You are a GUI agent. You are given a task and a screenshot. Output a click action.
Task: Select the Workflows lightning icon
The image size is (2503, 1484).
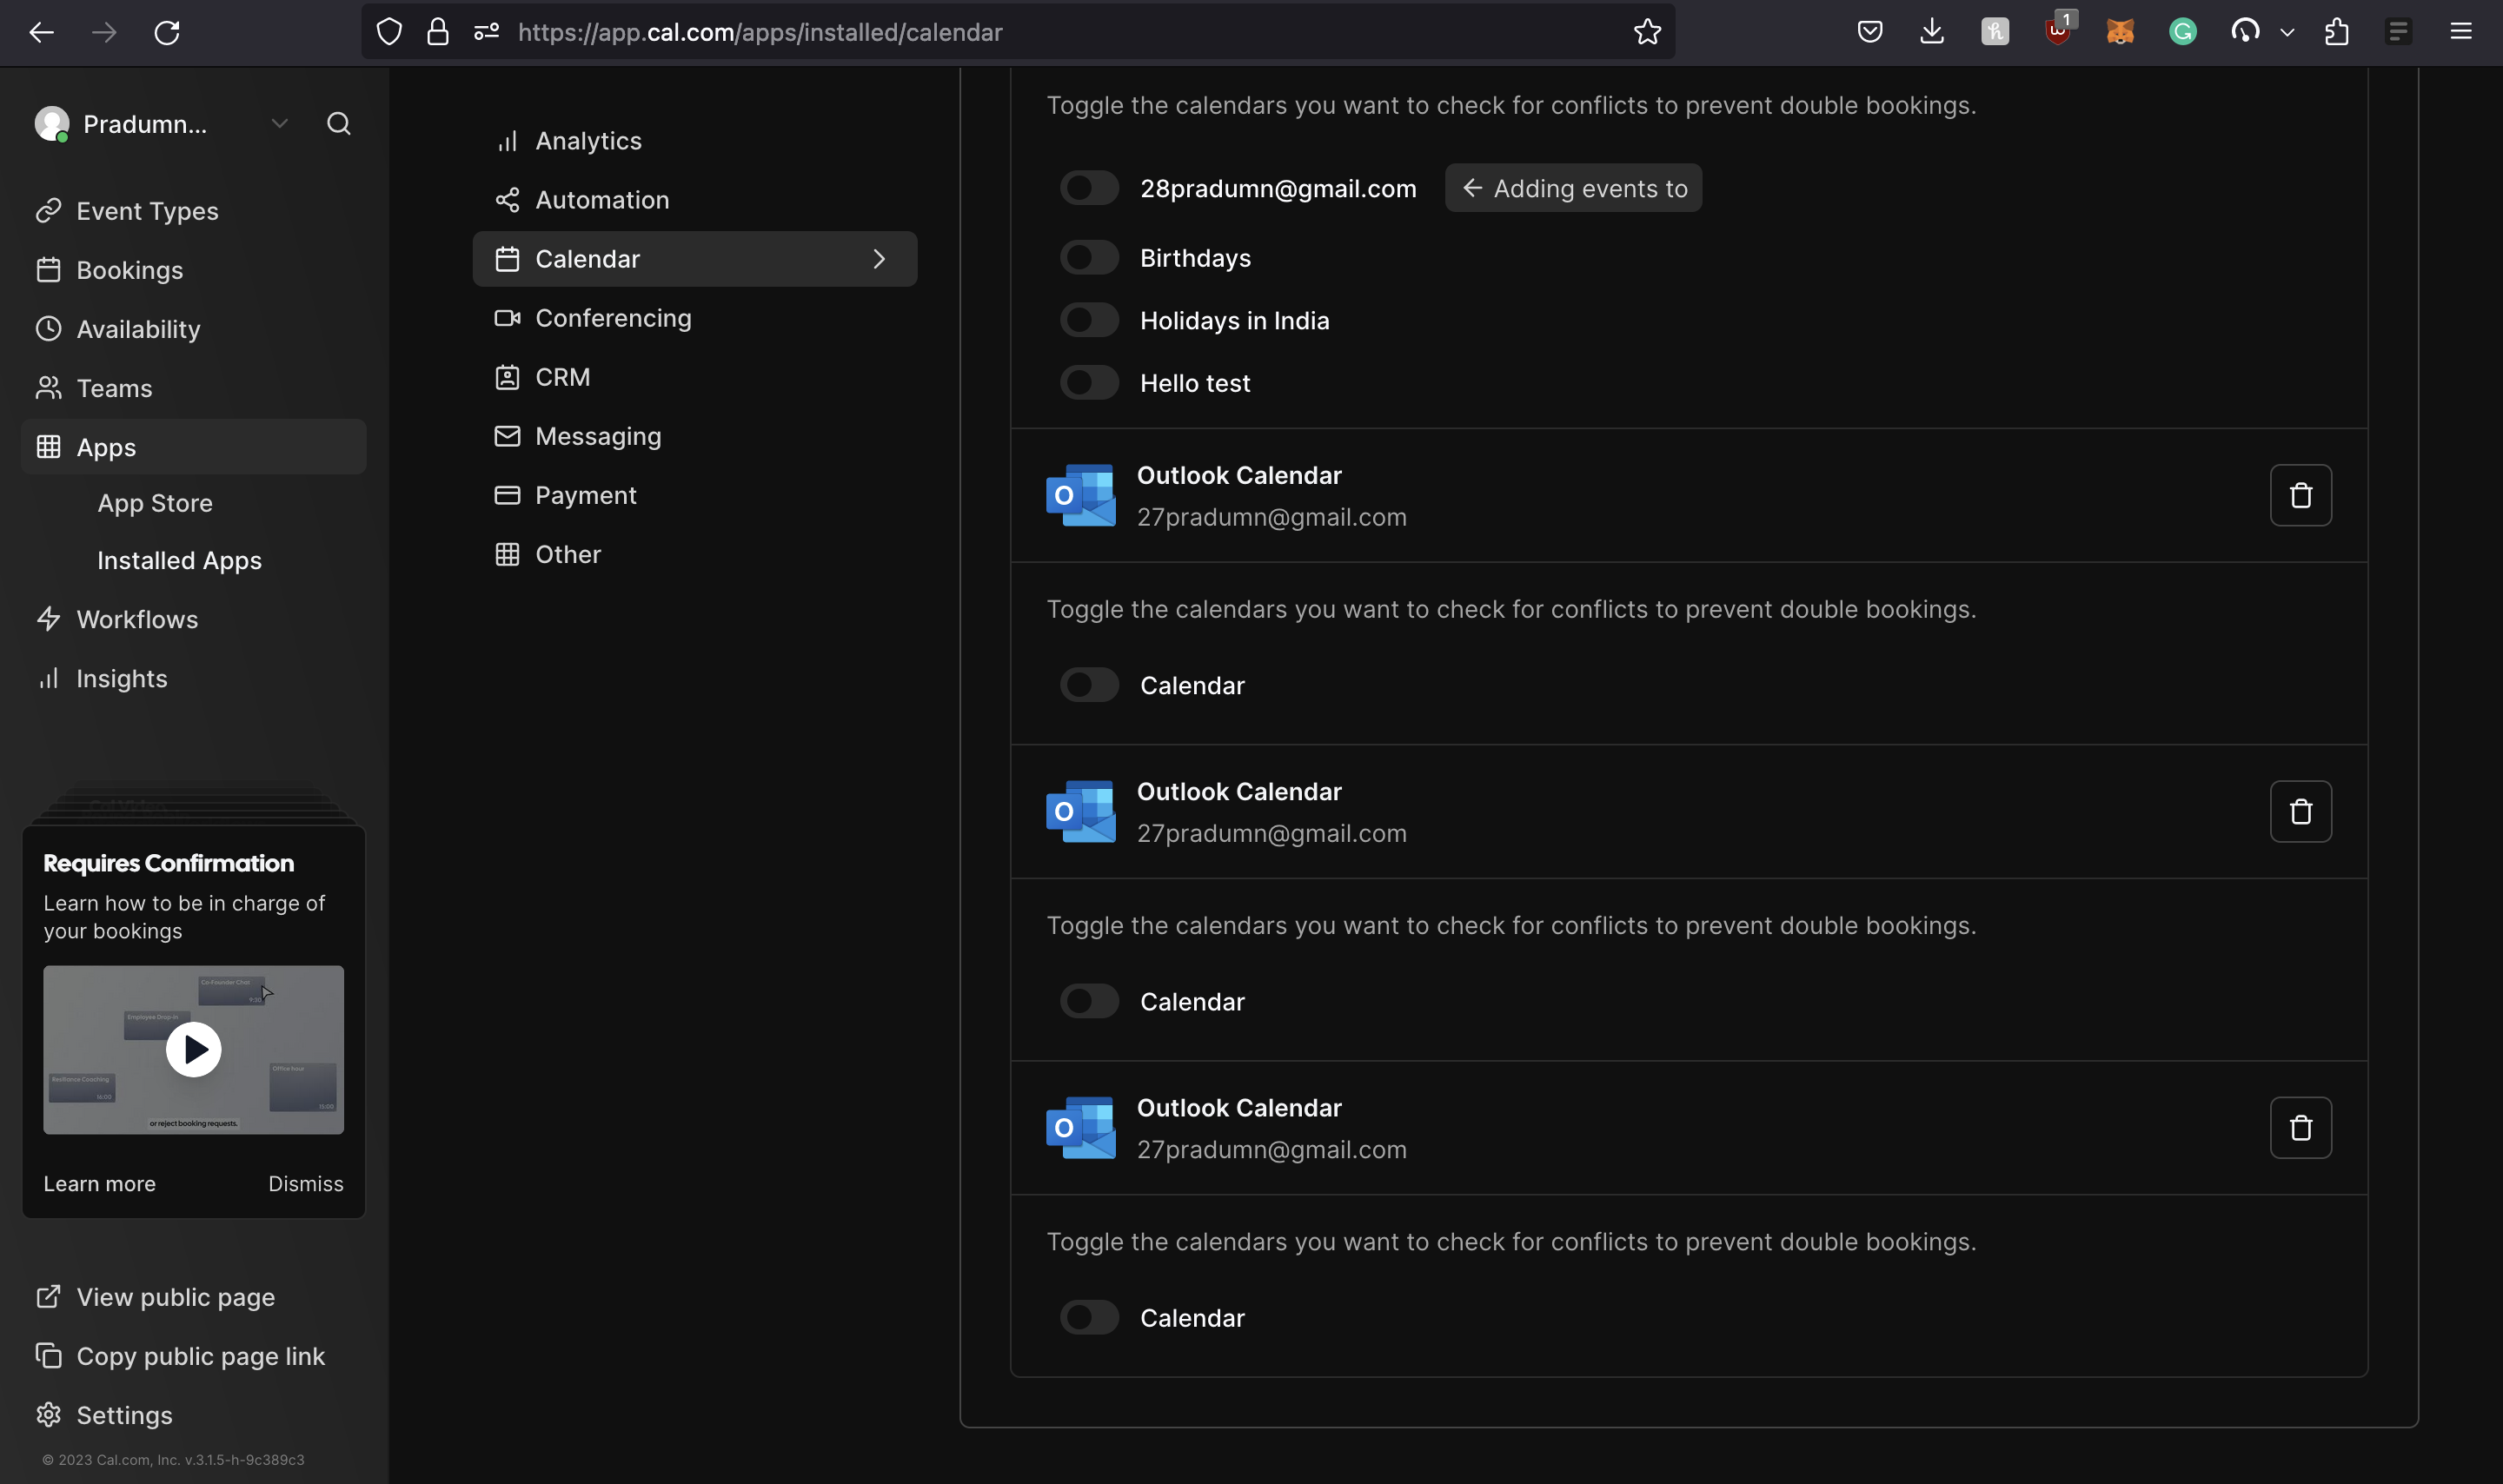pyautogui.click(x=48, y=619)
